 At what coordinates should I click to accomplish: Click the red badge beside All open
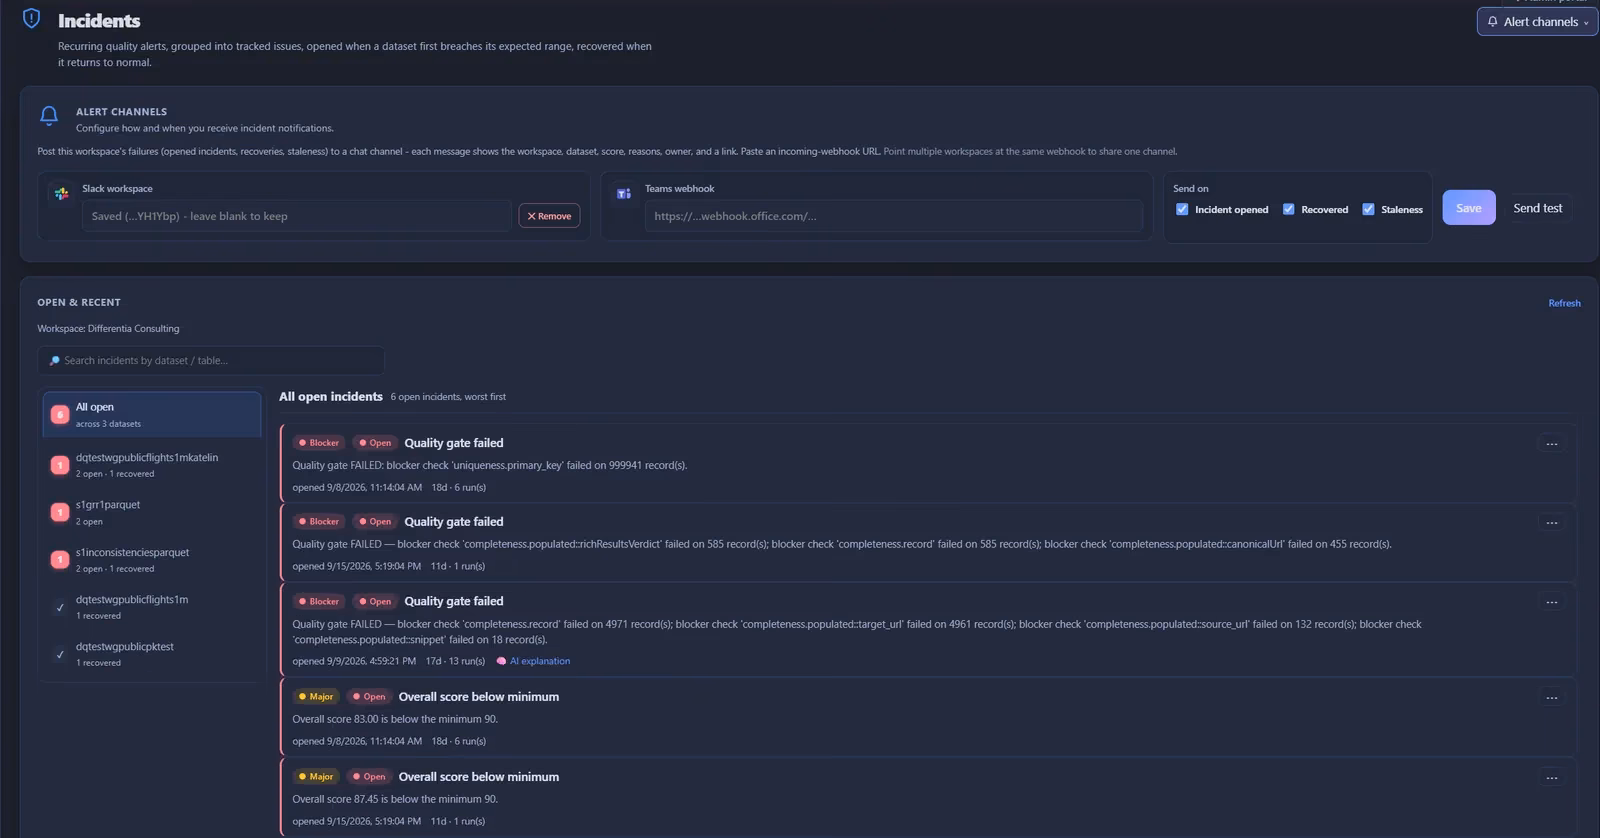click(60, 414)
